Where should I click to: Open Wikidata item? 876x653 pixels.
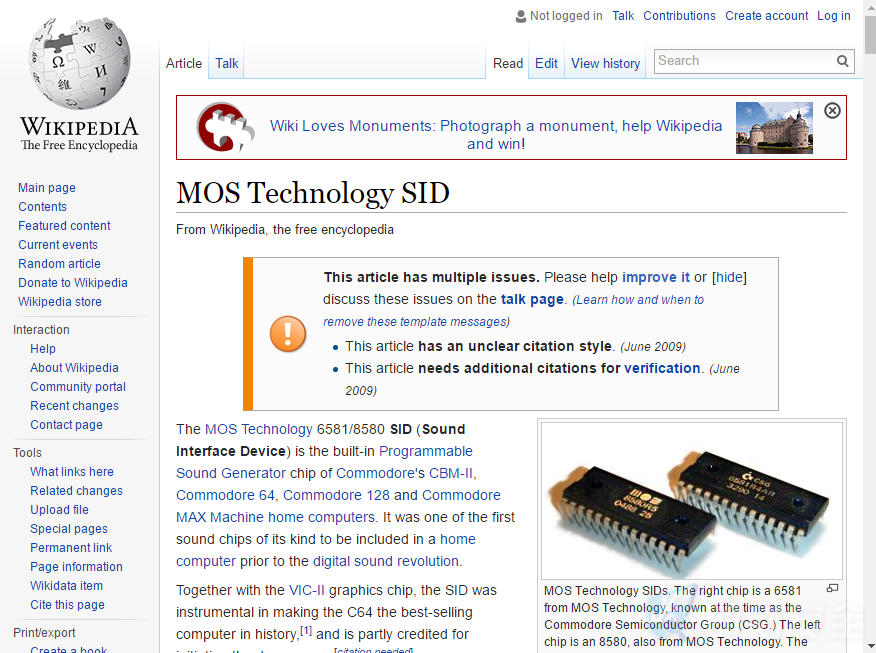(66, 585)
